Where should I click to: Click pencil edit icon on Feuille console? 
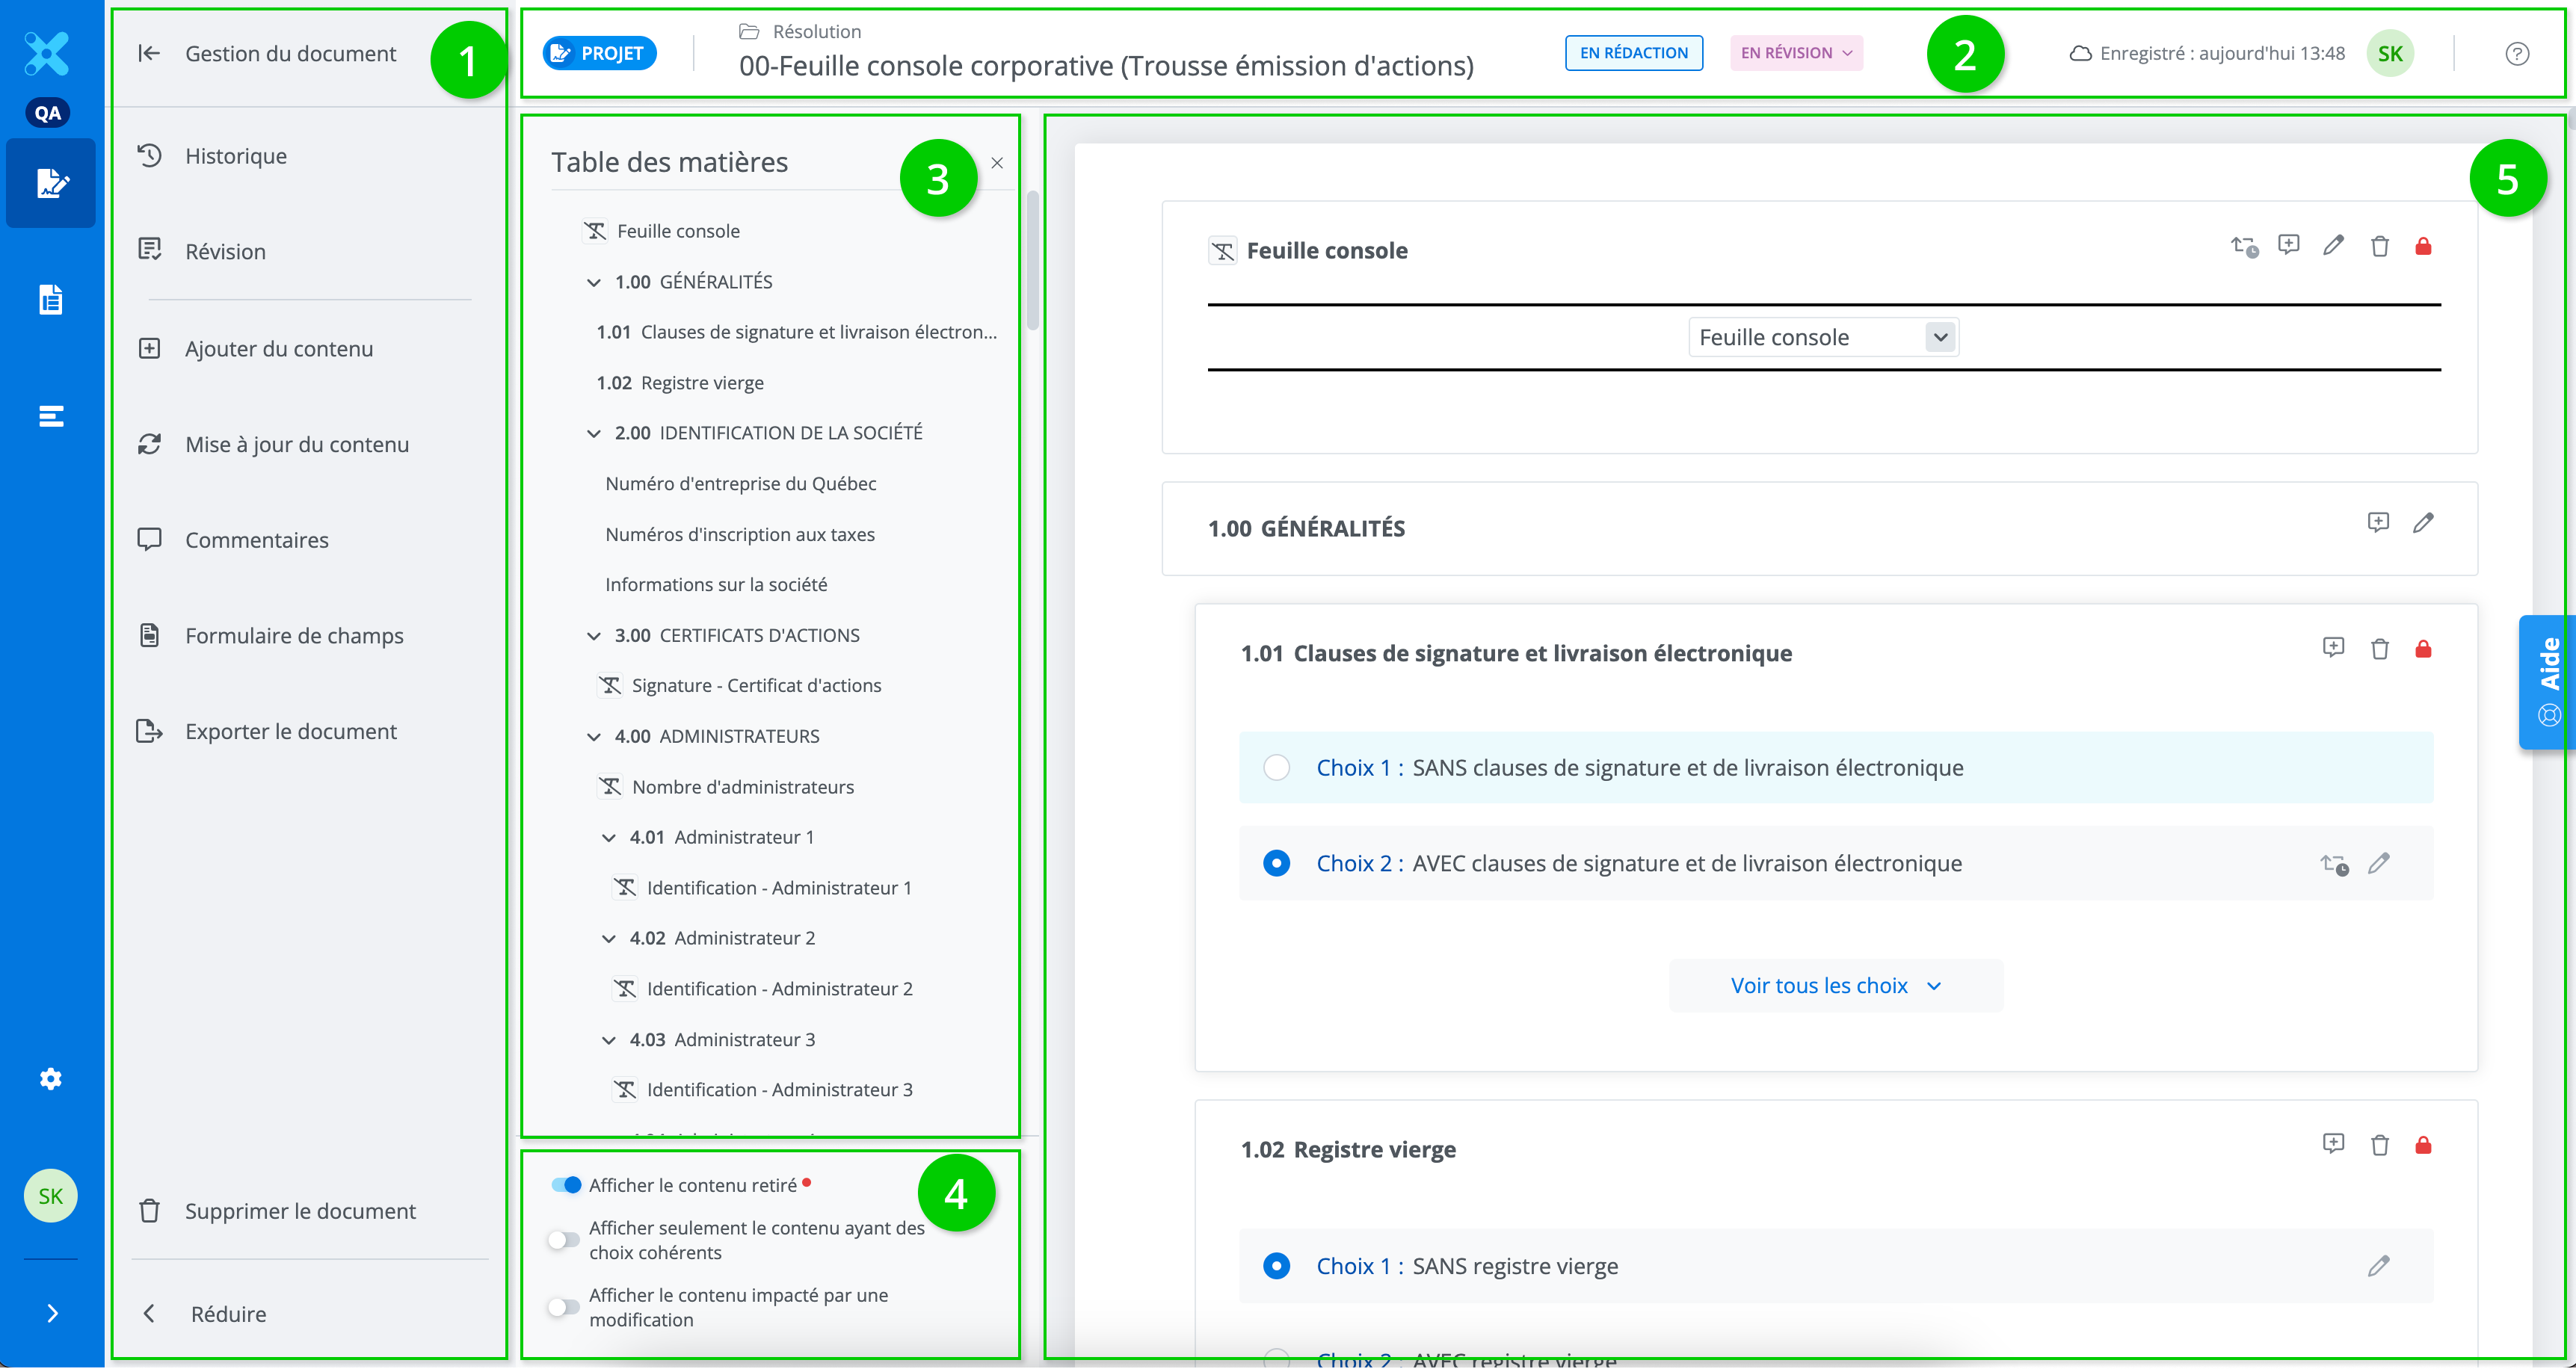click(2332, 246)
